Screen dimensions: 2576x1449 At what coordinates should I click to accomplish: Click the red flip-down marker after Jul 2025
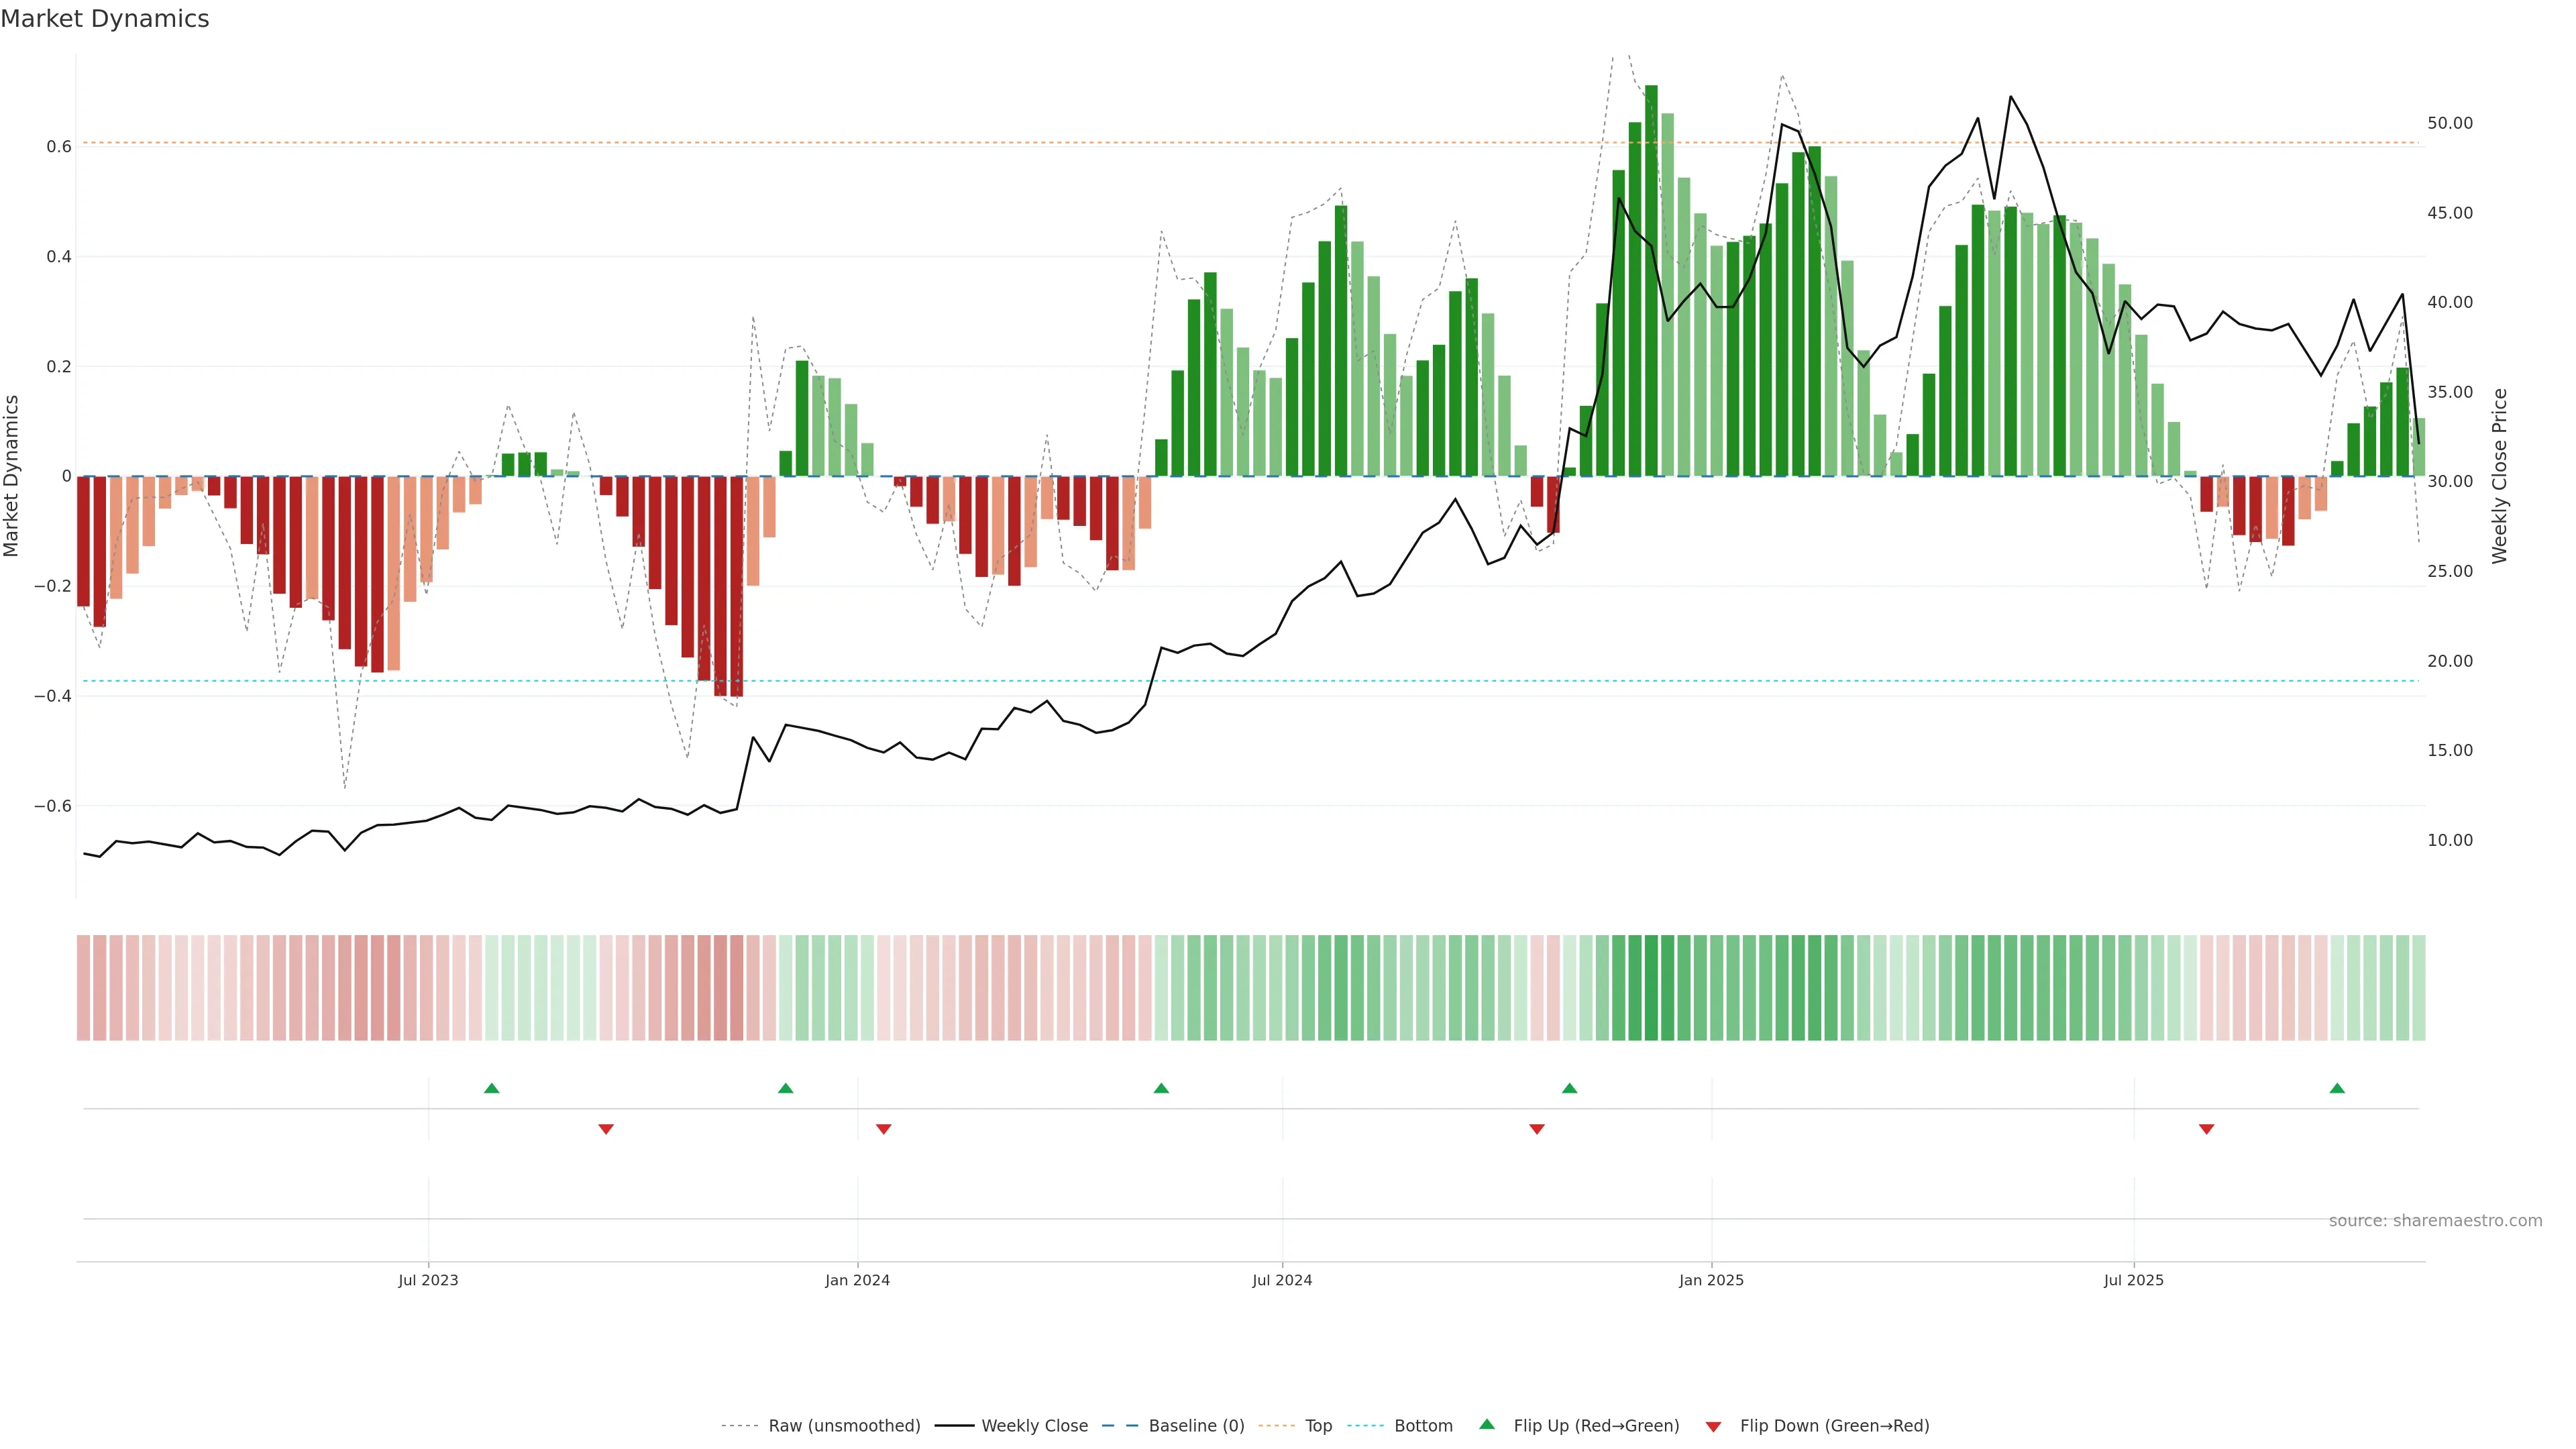point(2206,1129)
